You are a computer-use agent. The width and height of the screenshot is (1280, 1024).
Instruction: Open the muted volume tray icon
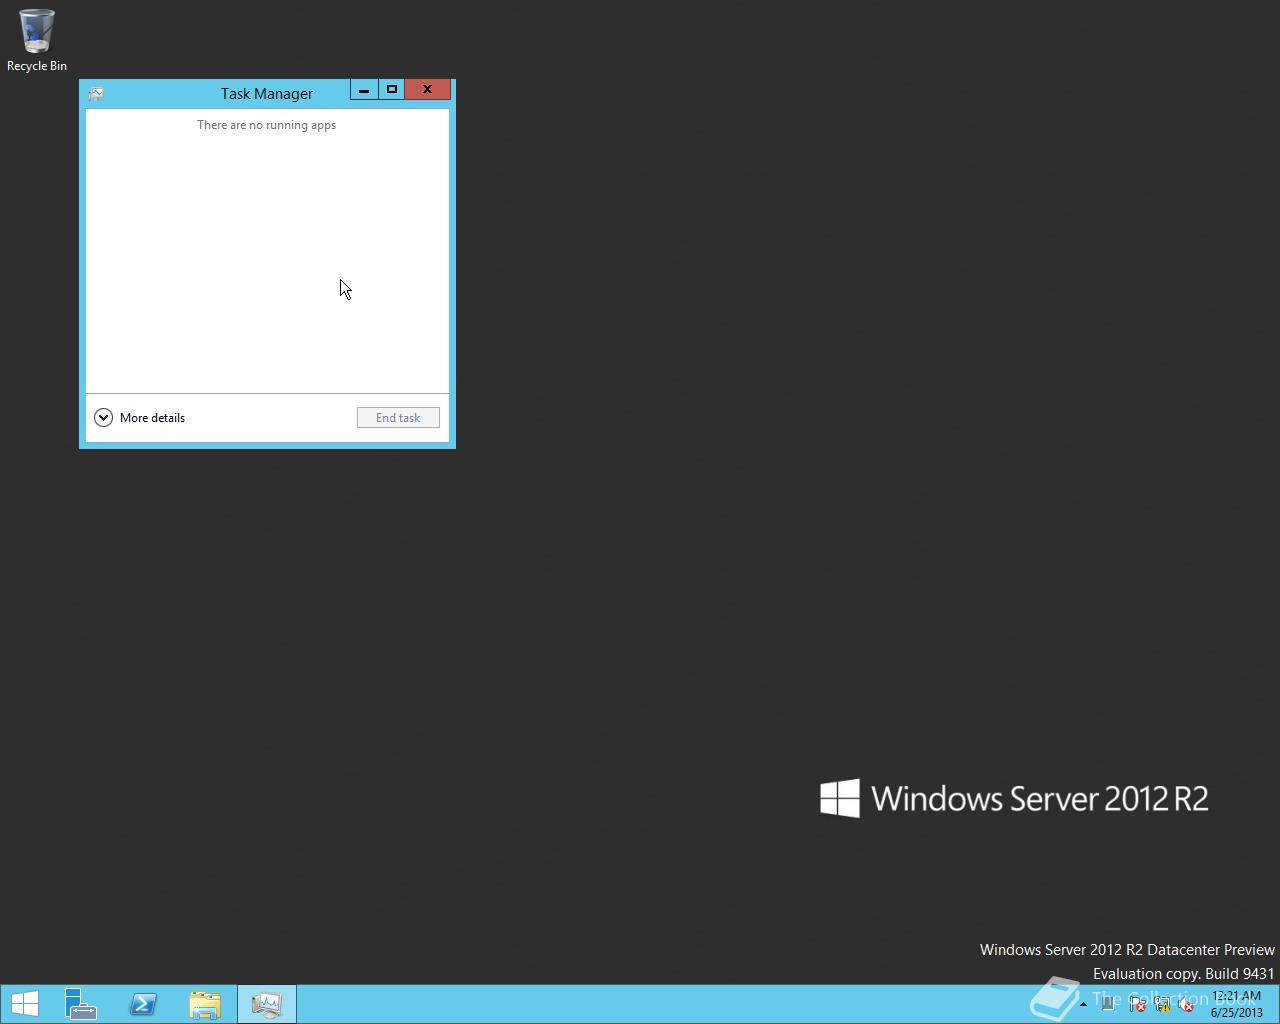click(1186, 1004)
